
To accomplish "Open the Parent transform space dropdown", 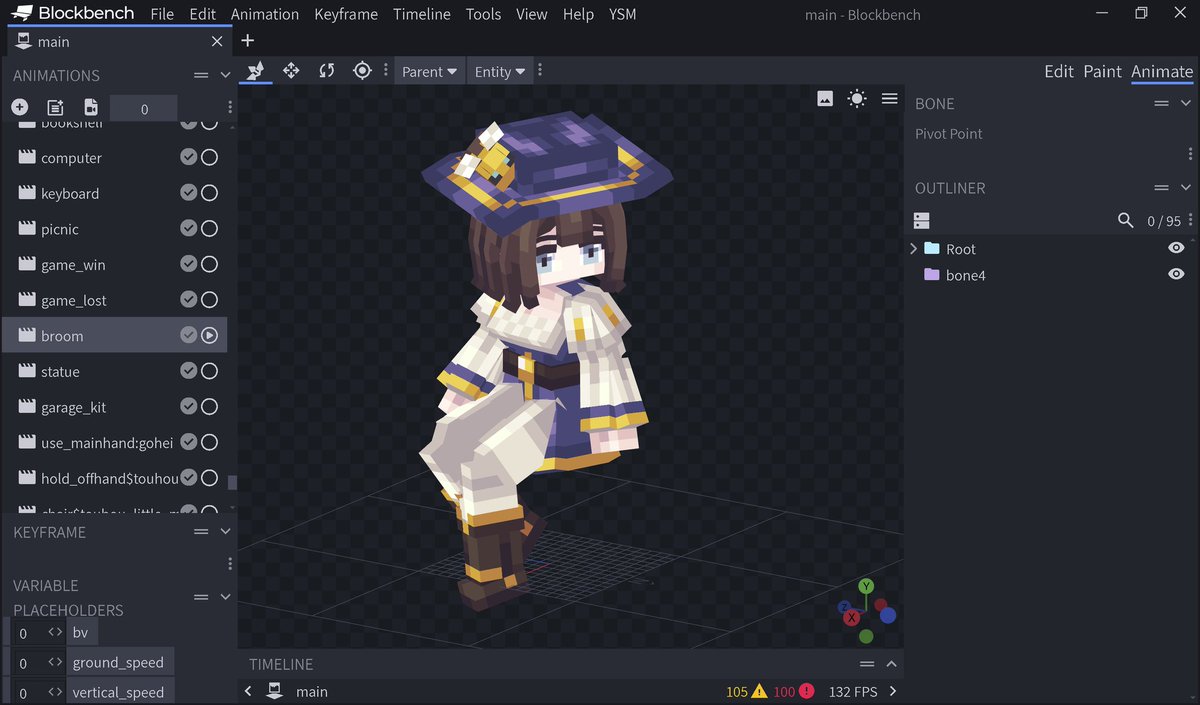I will pyautogui.click(x=430, y=71).
